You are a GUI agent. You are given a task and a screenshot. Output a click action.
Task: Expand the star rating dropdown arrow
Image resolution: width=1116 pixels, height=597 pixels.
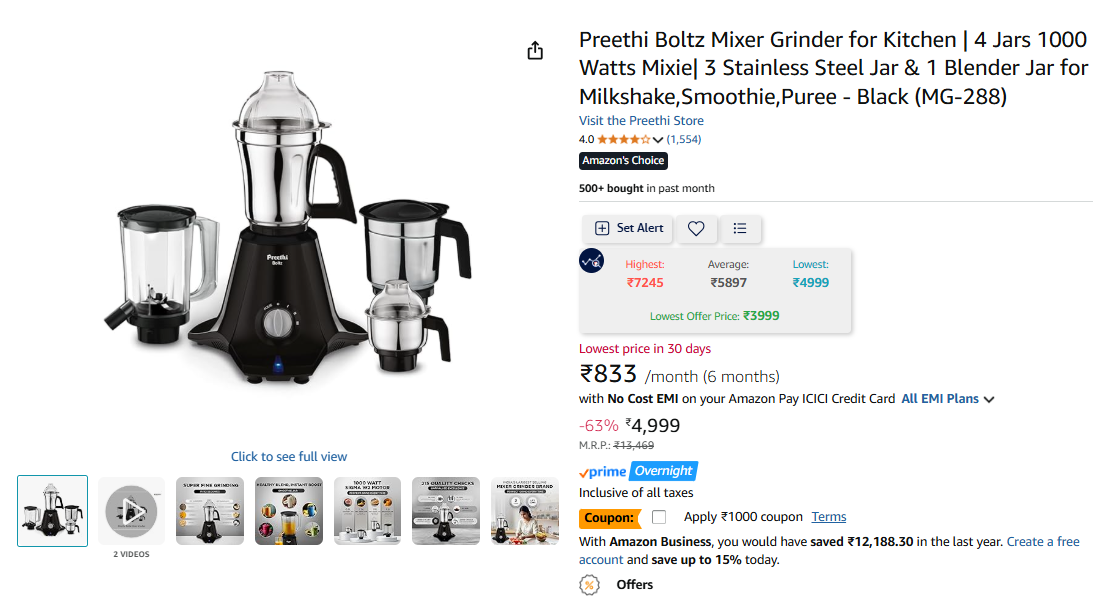point(658,139)
